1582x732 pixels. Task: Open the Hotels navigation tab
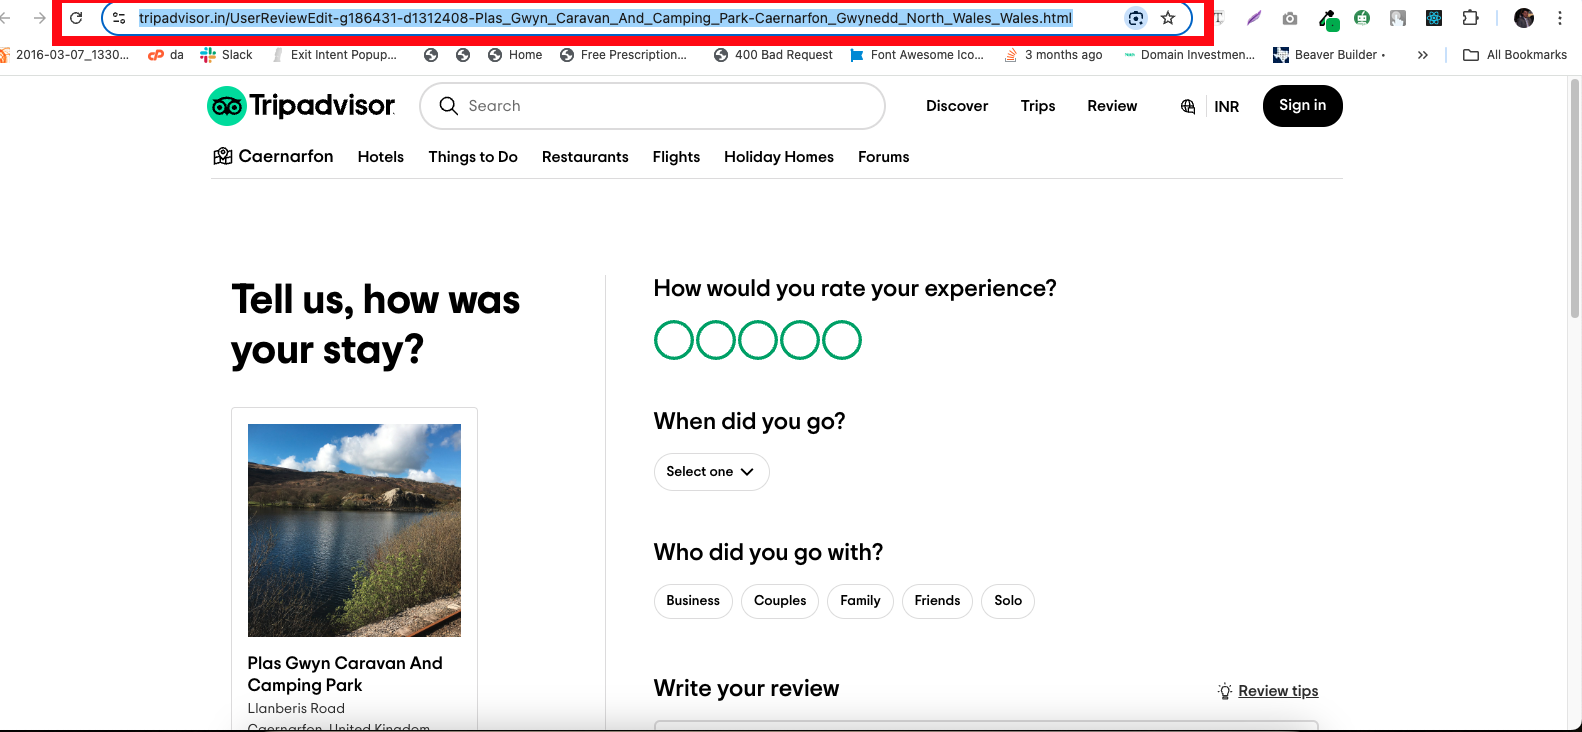[380, 157]
